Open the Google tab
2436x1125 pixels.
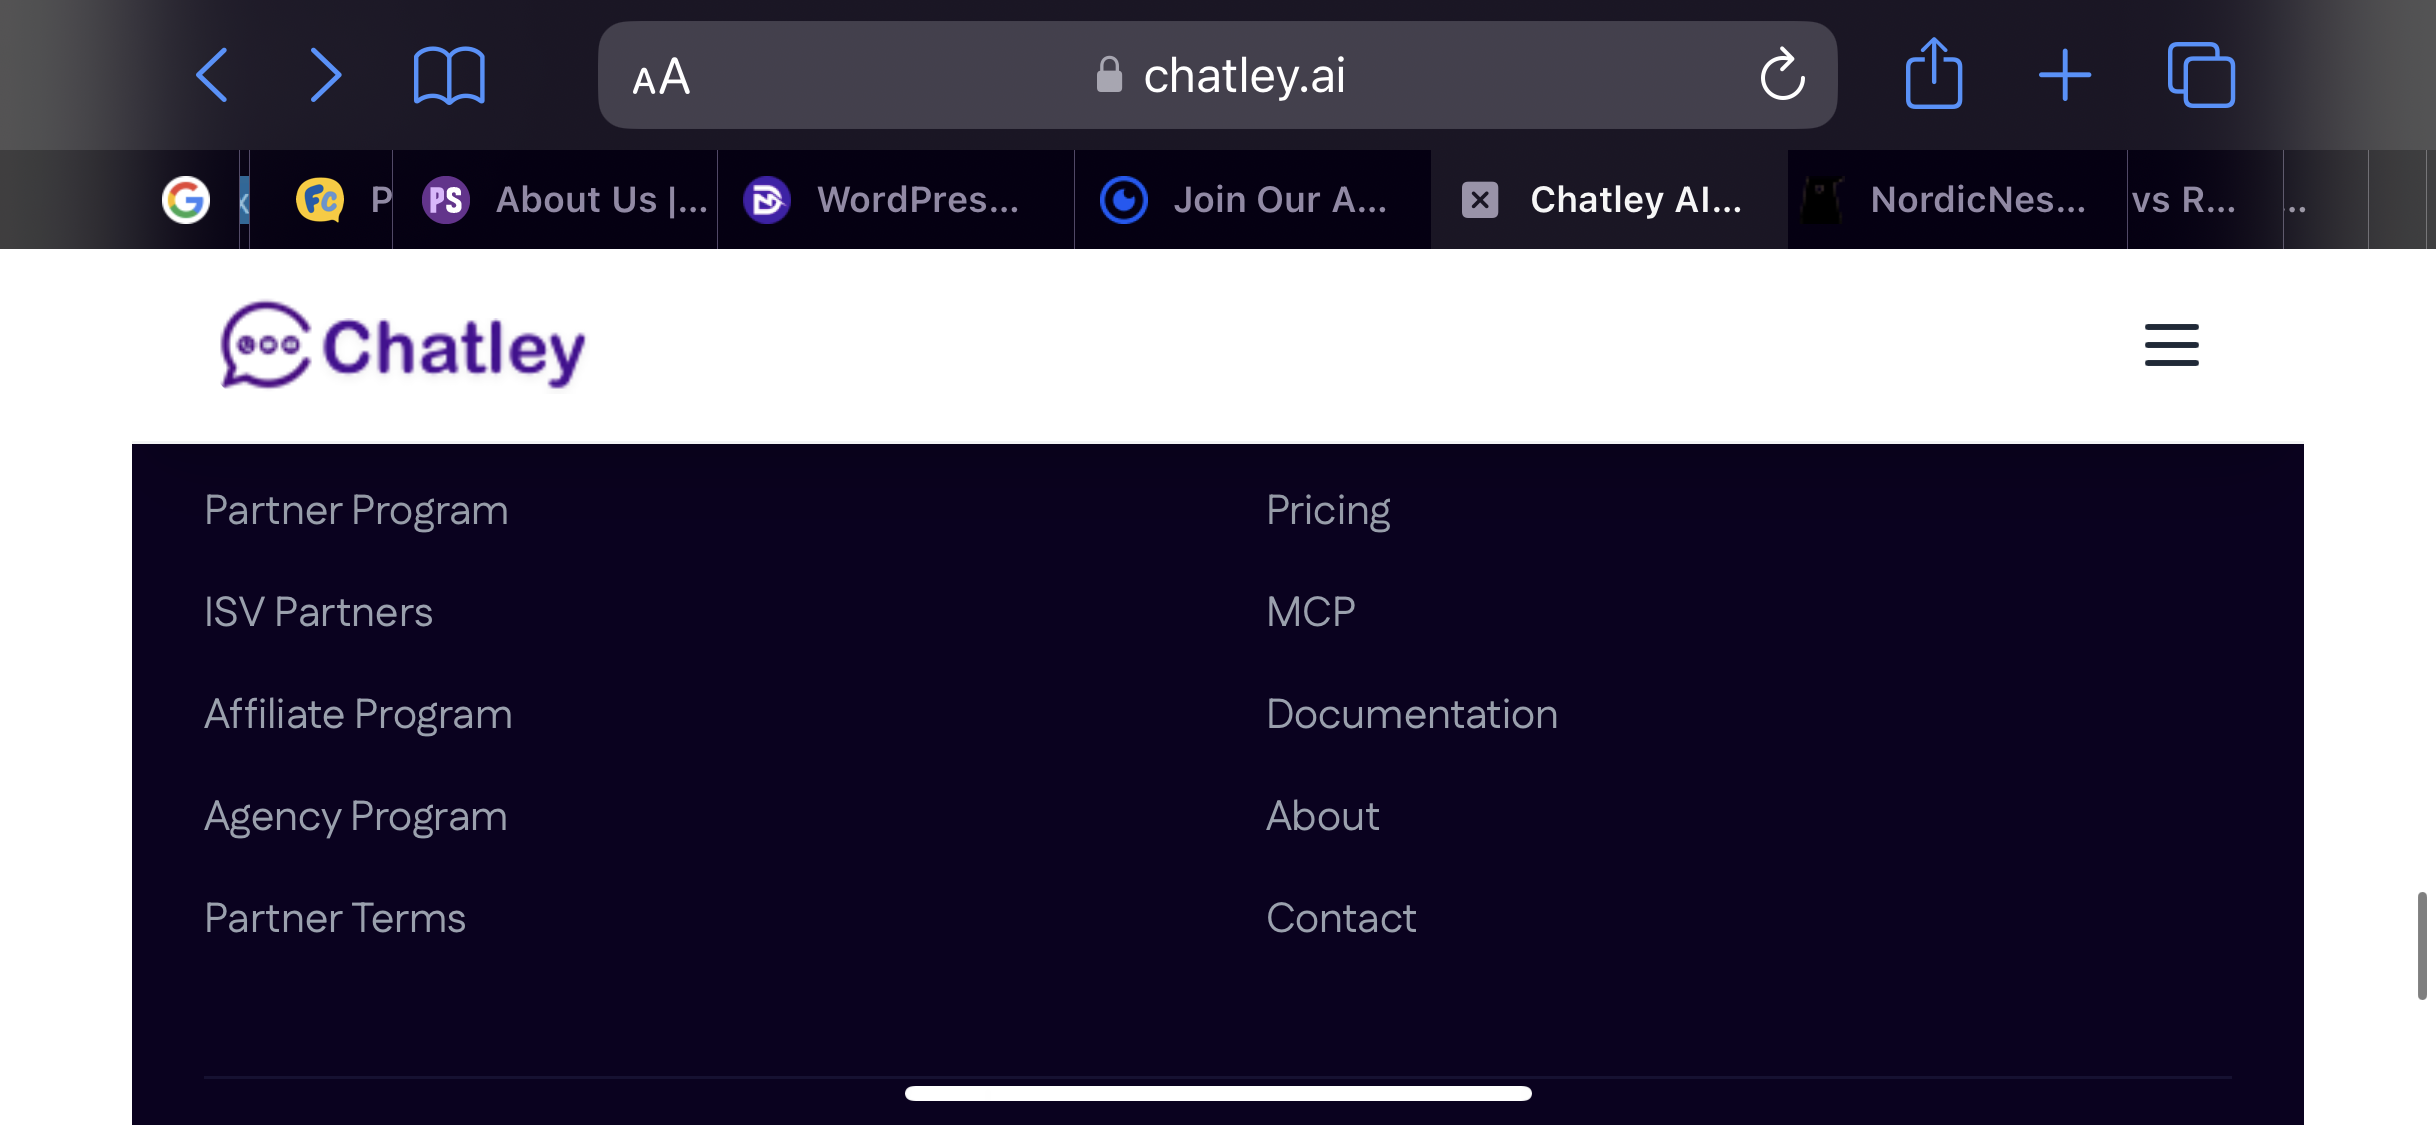tap(186, 200)
